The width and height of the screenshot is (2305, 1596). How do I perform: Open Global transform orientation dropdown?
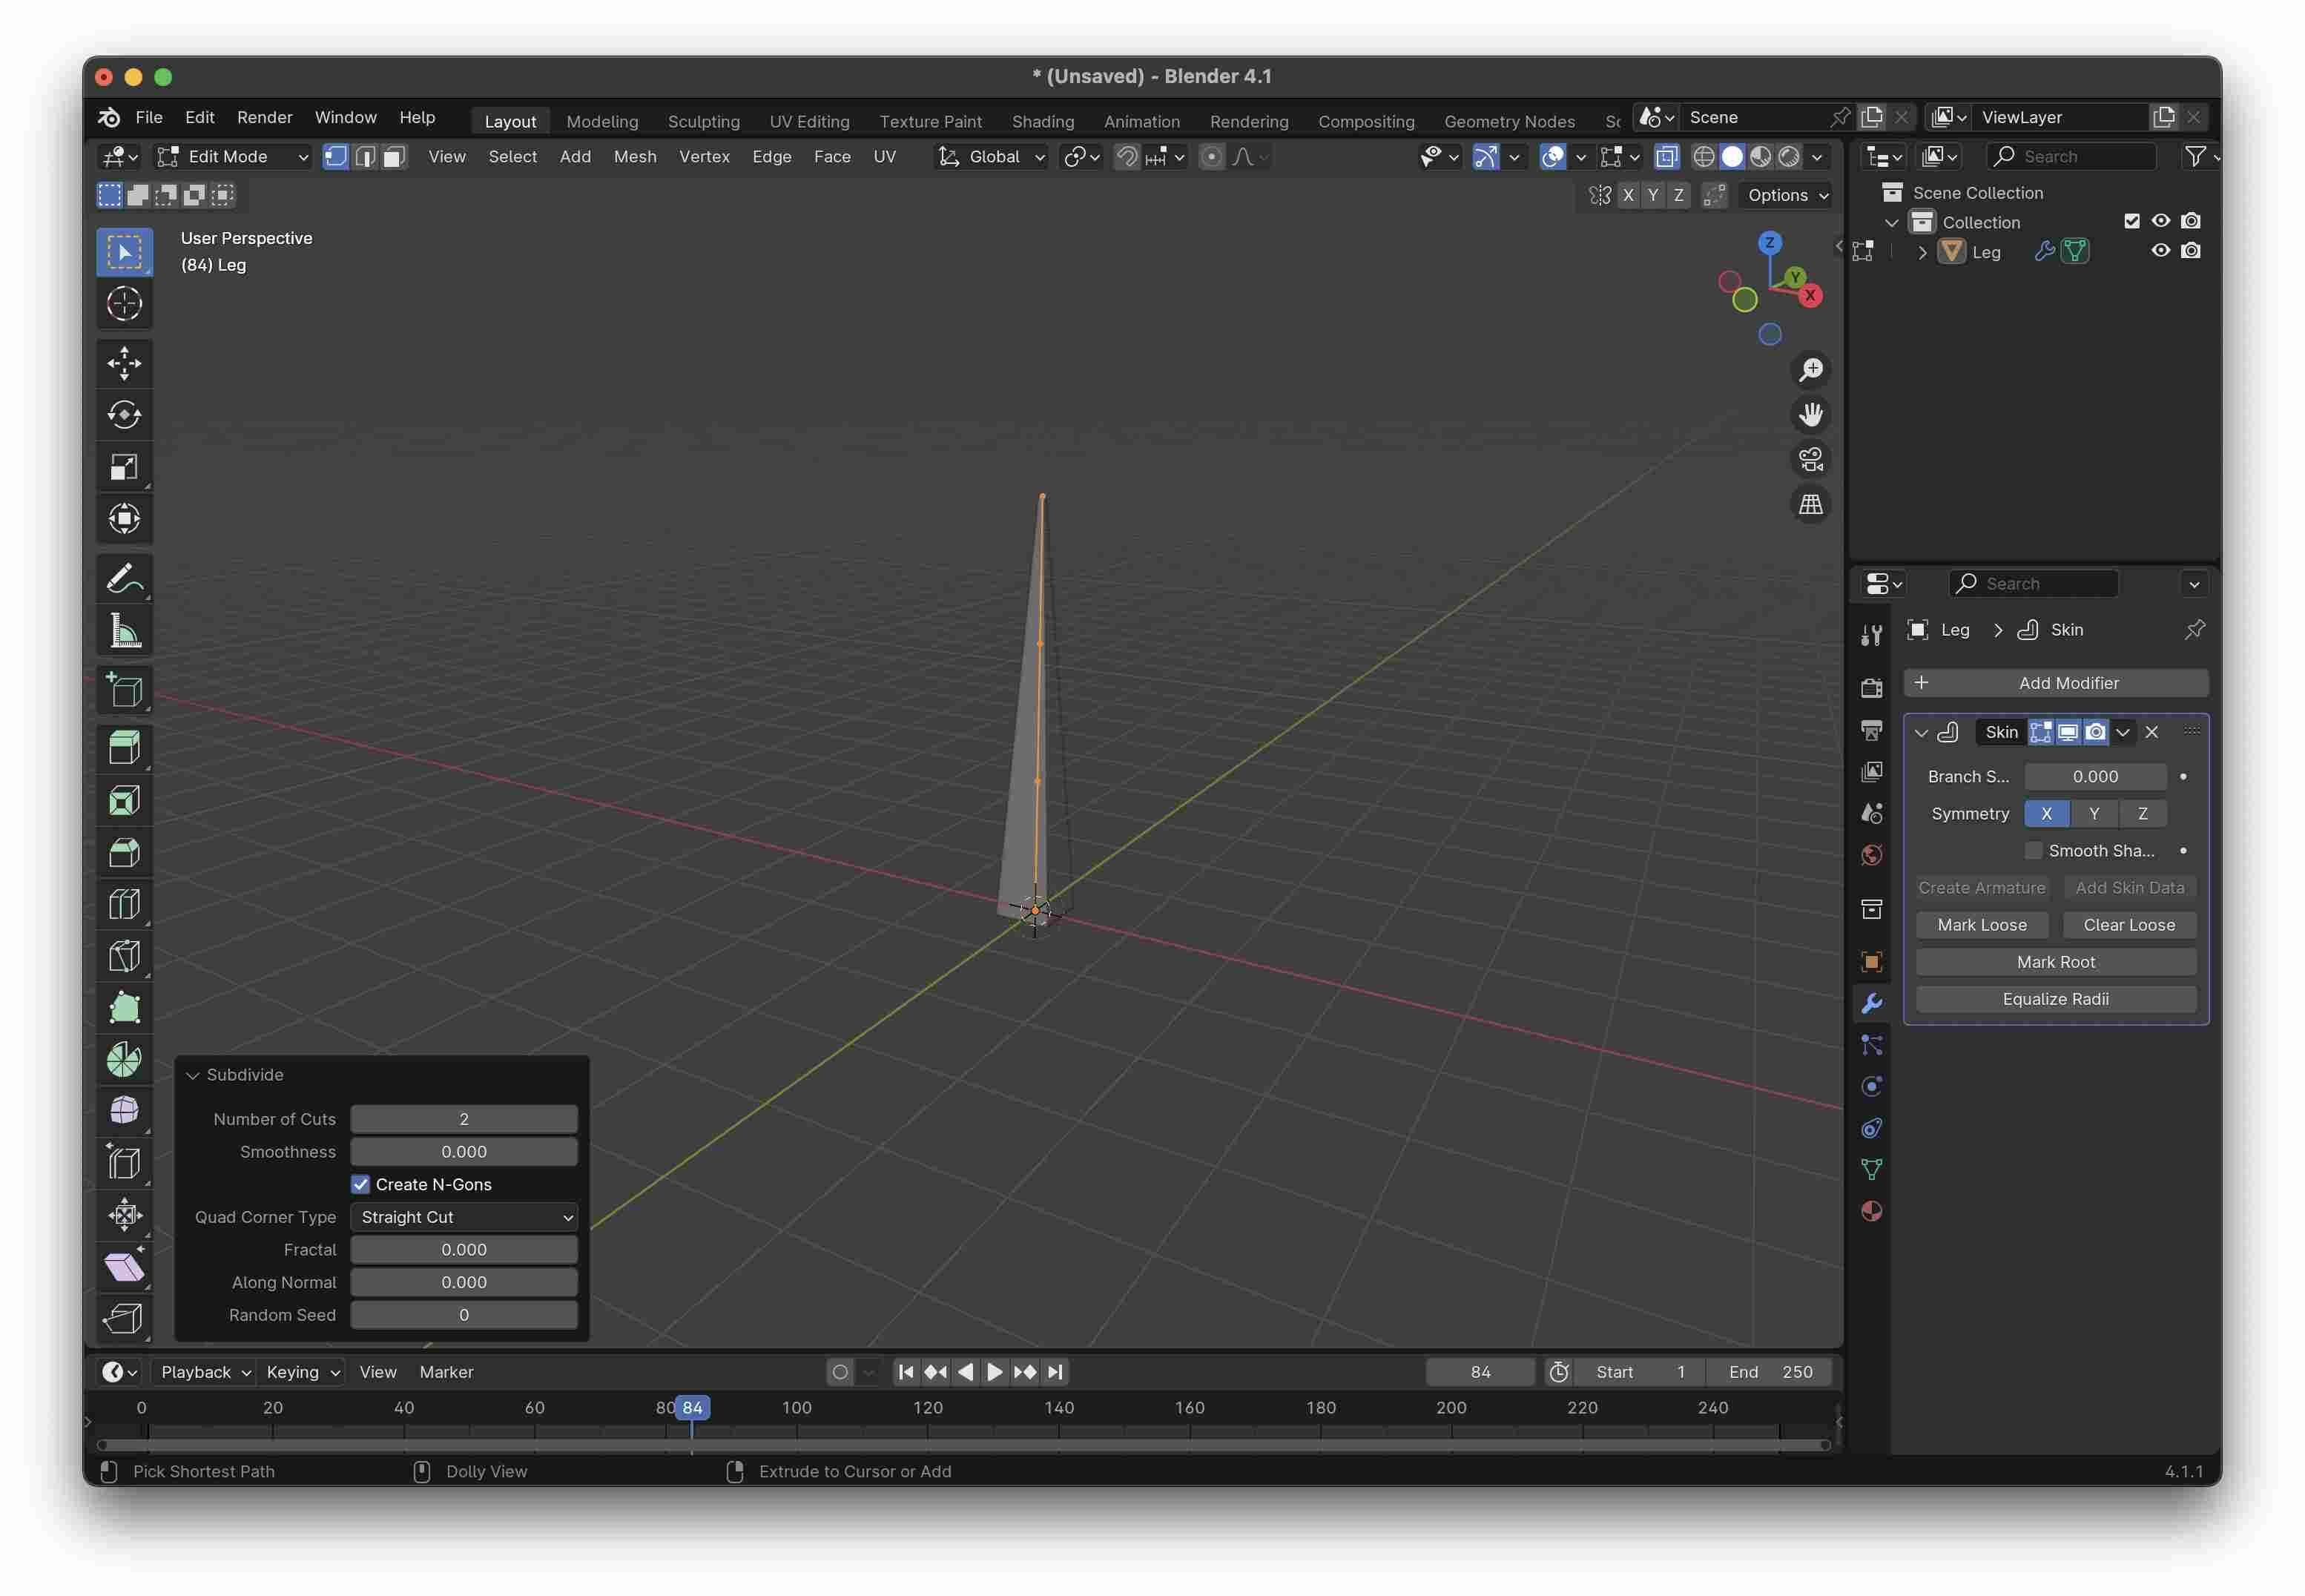992,157
